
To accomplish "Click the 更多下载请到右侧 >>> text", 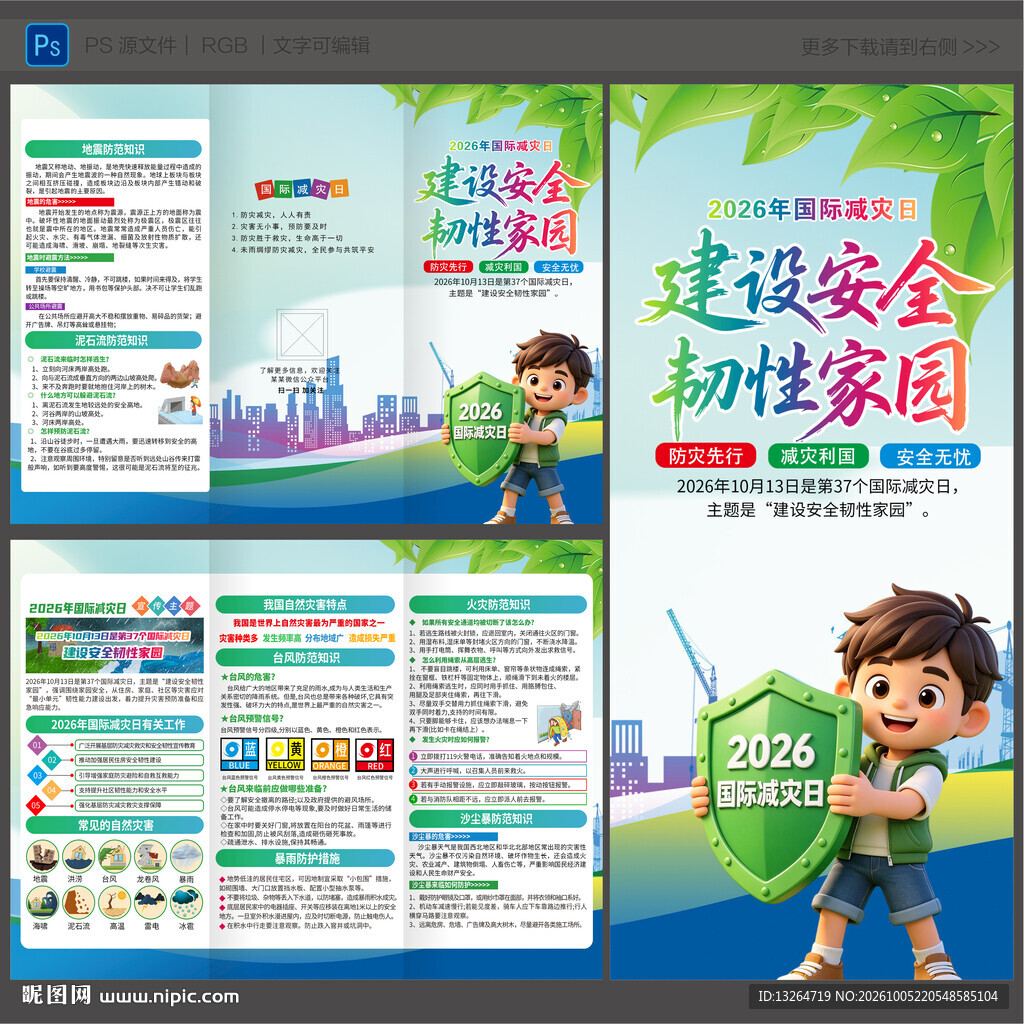I will [900, 46].
